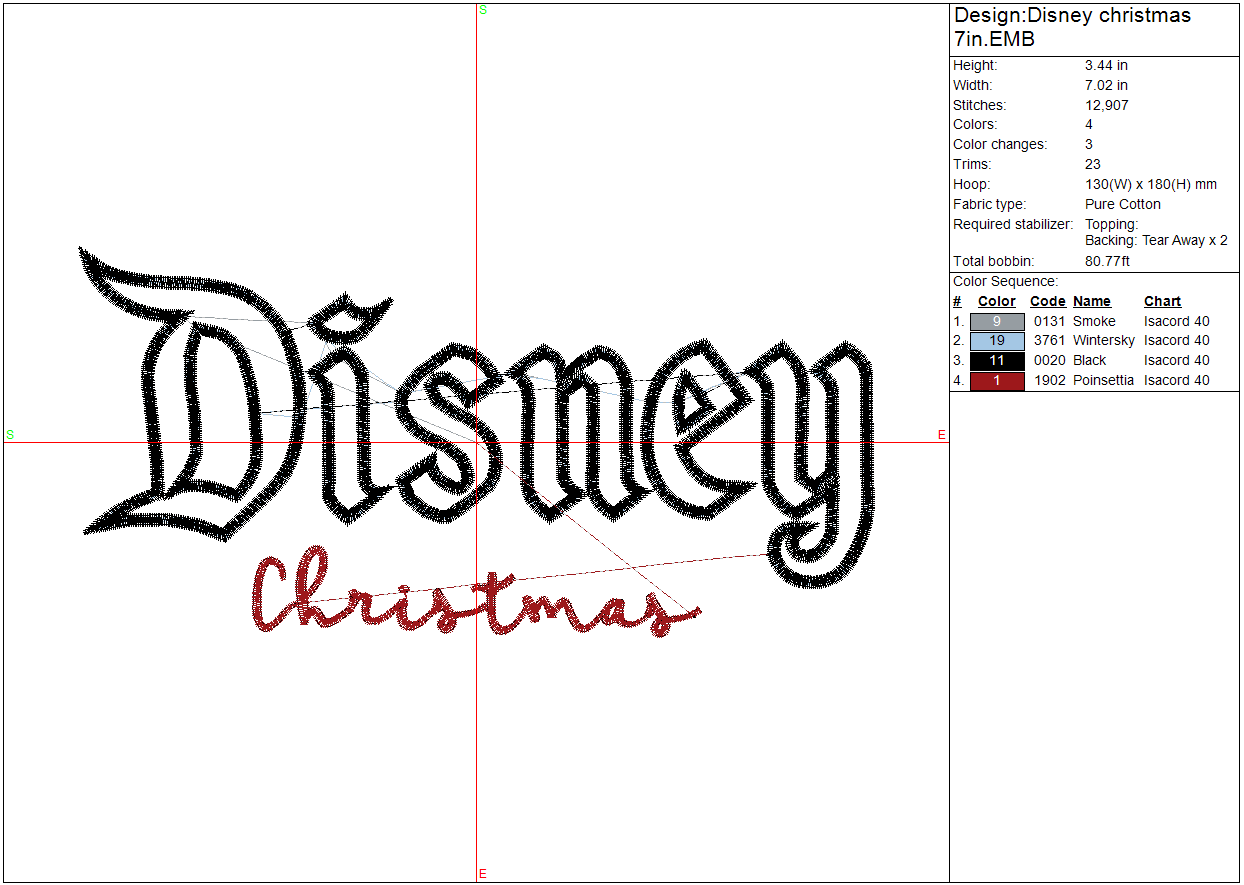1244x885 pixels.
Task: Click the underlined Color column header
Action: pos(996,302)
